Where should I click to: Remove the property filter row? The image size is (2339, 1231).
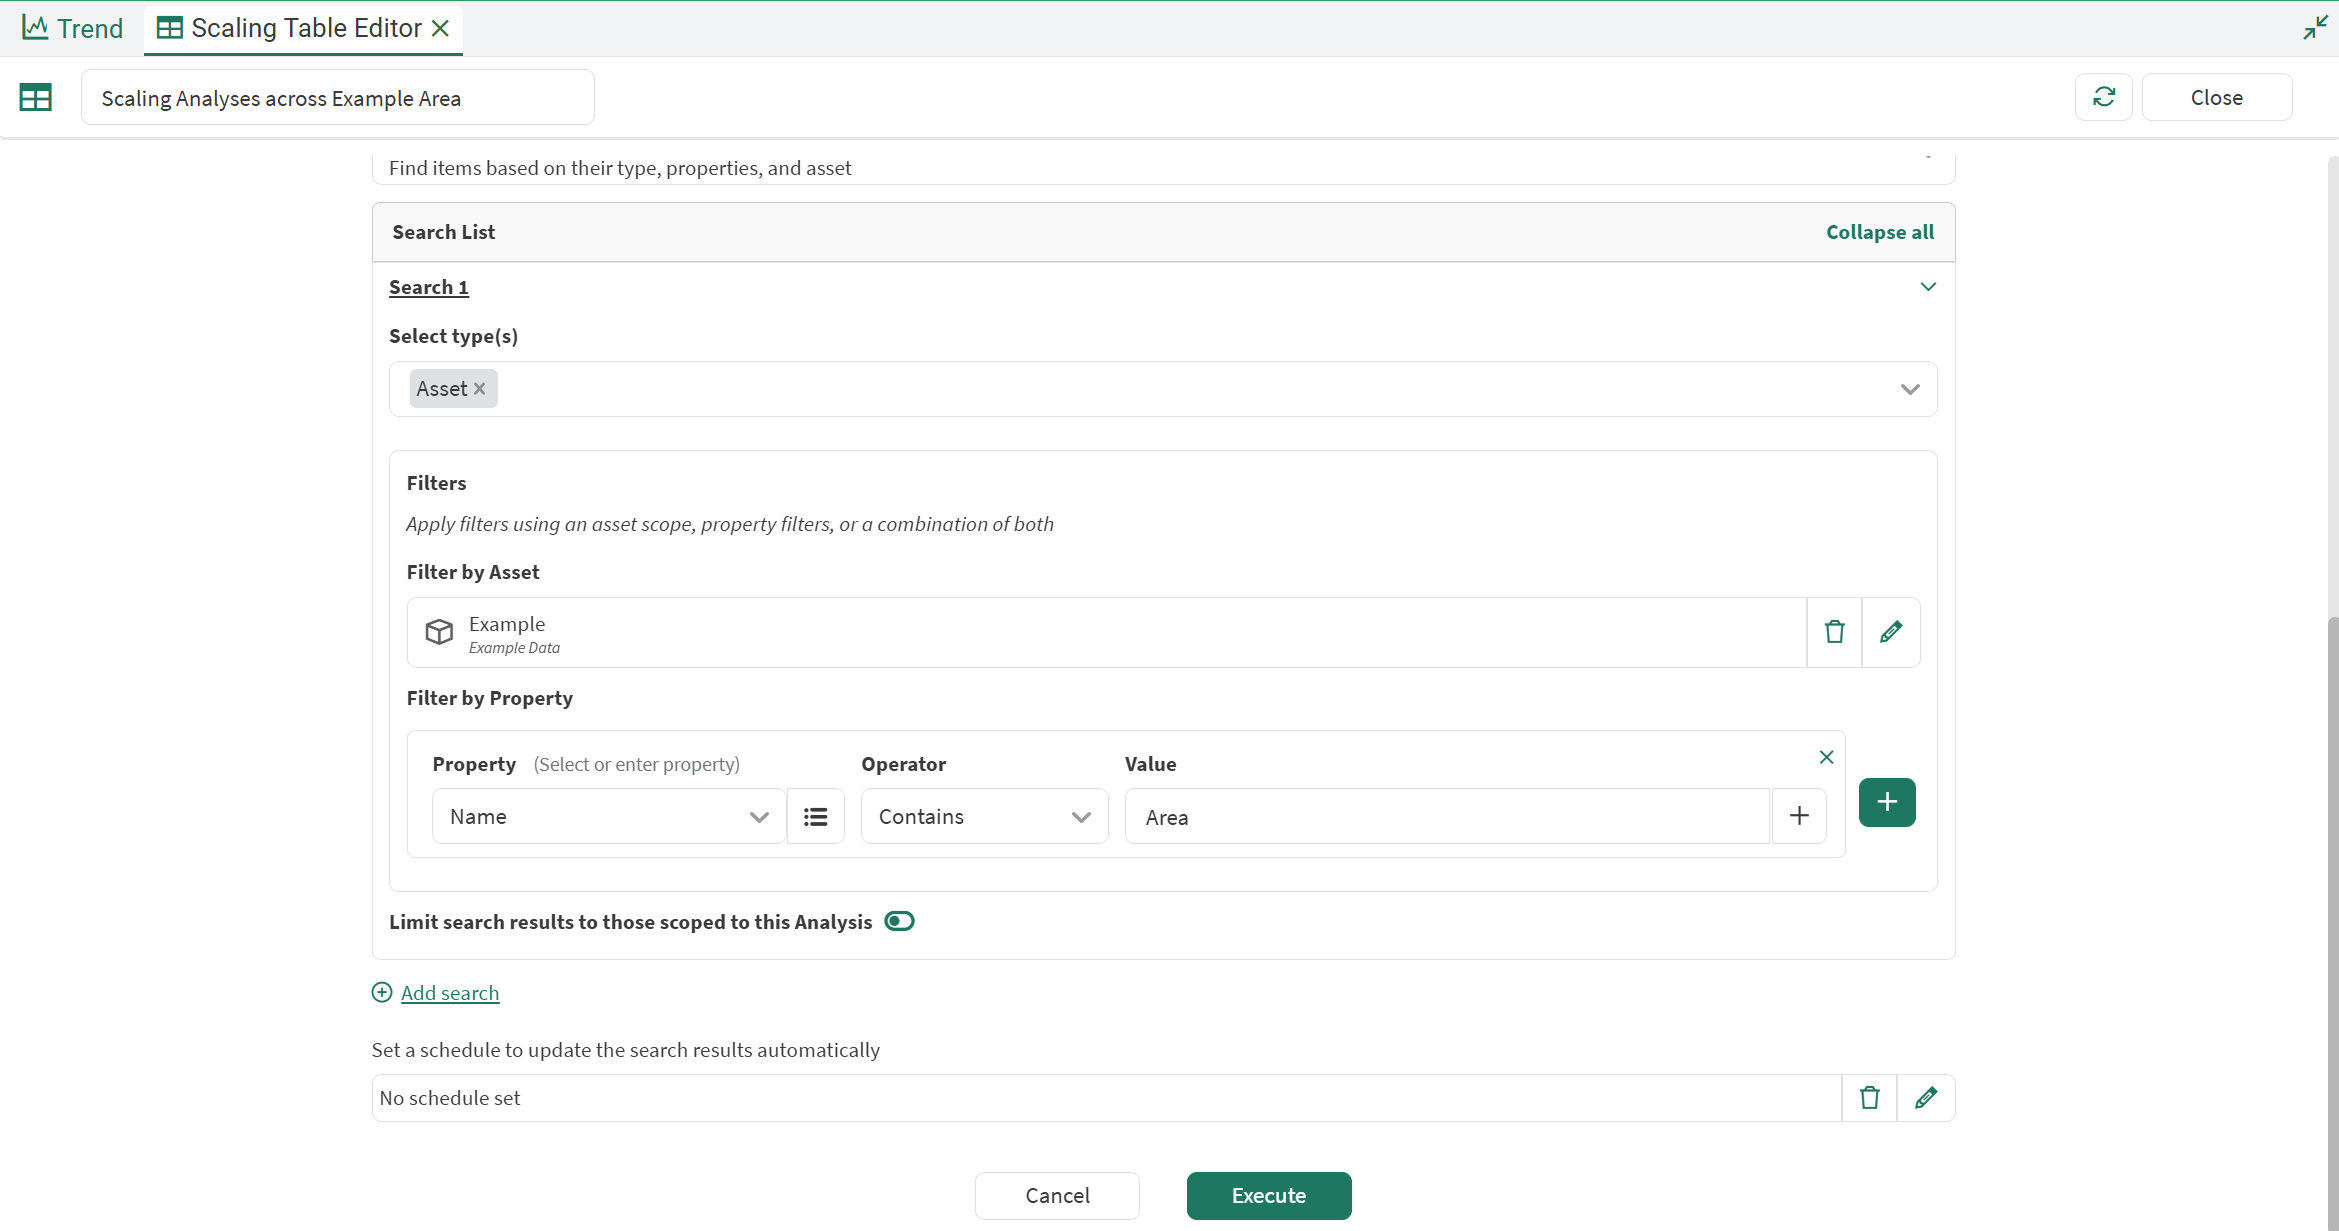click(1826, 757)
